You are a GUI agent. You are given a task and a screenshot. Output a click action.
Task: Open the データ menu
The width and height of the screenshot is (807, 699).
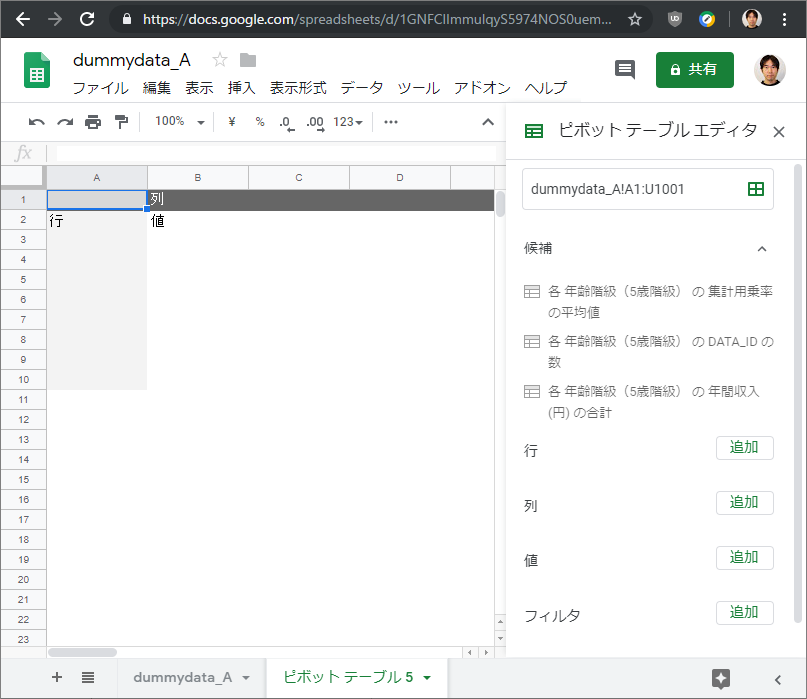pos(361,88)
